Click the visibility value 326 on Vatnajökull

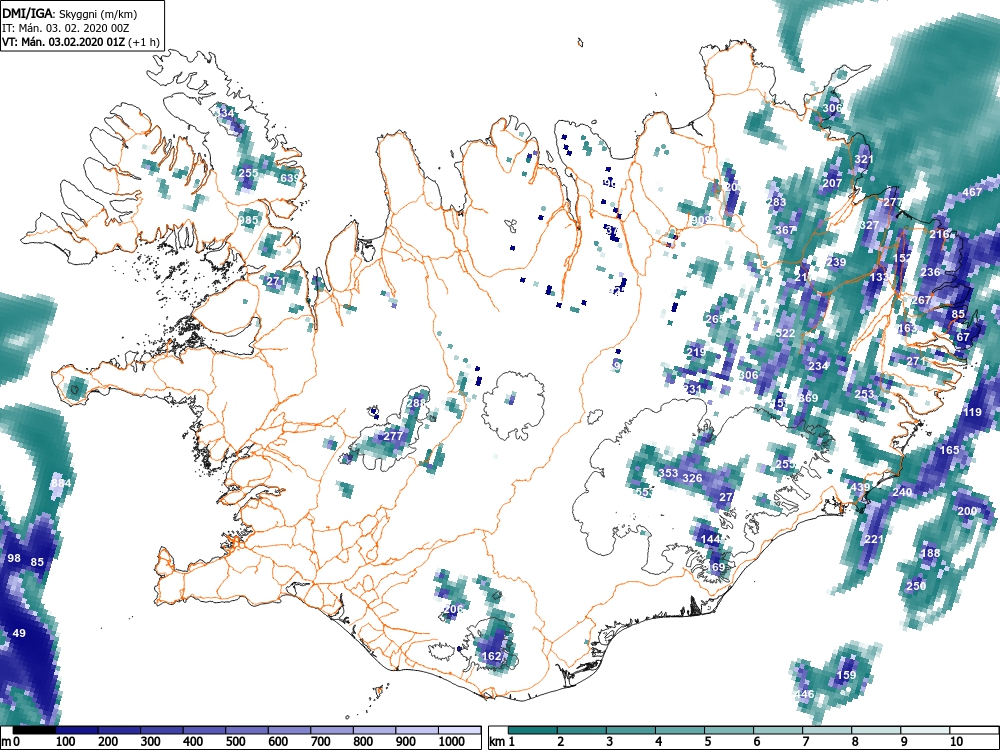692,478
